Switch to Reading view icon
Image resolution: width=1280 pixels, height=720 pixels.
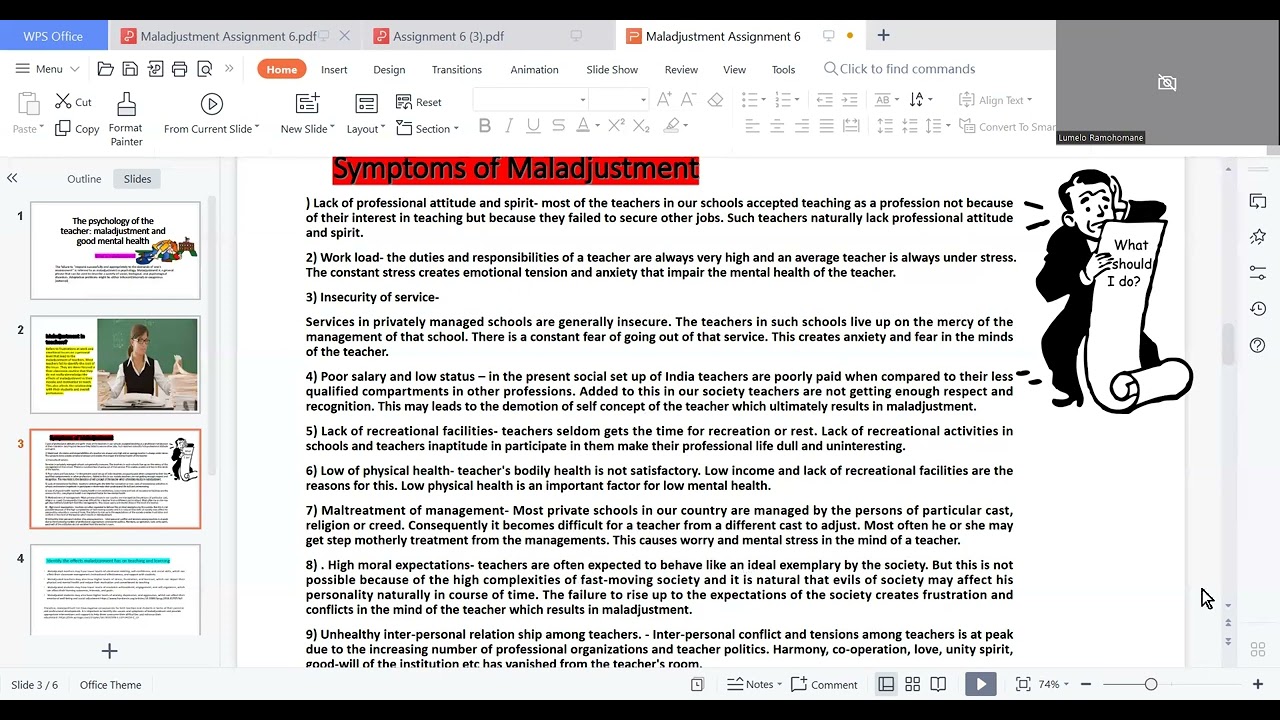point(938,685)
